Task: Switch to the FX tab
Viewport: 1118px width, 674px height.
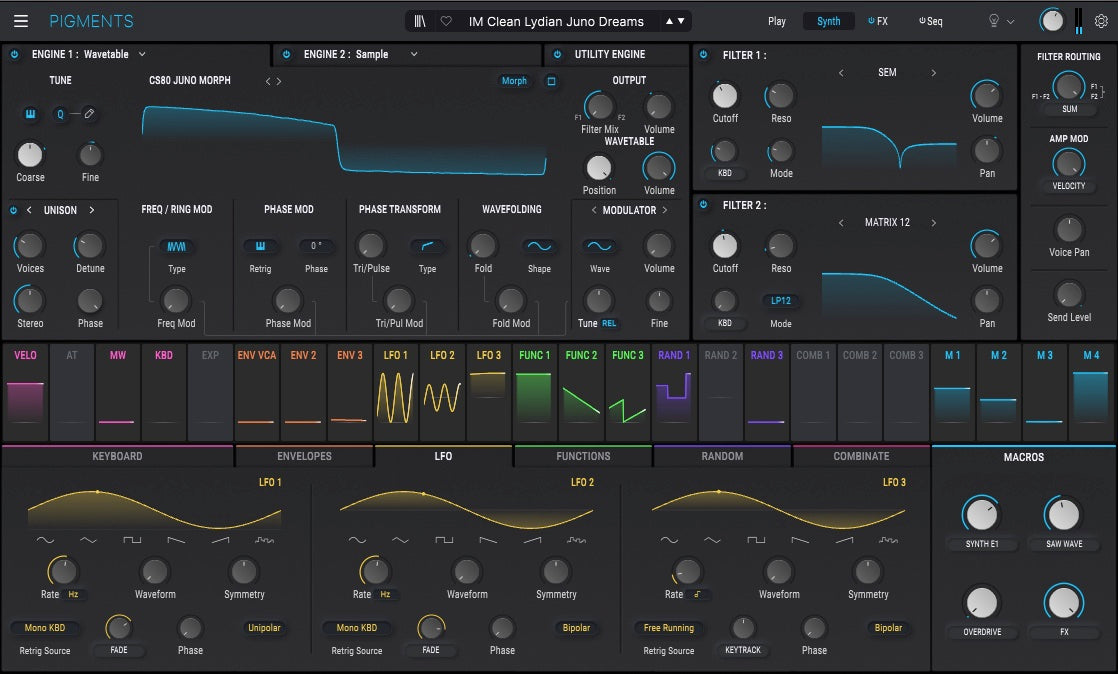Action: (x=878, y=21)
